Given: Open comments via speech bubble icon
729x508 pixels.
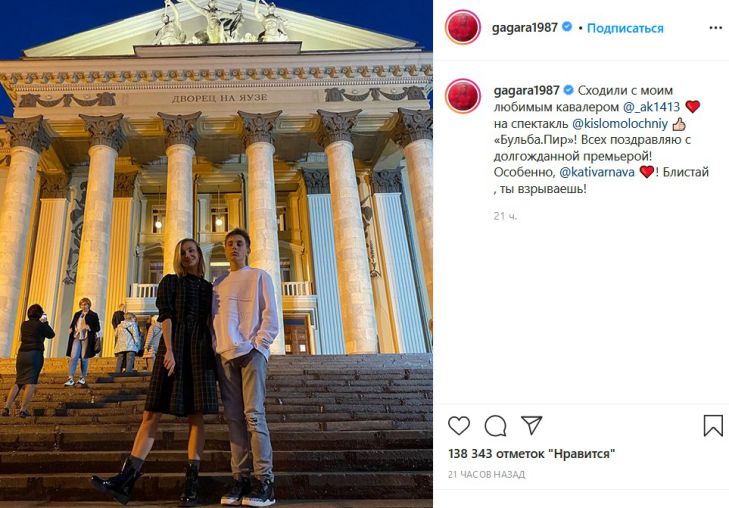Looking at the screenshot, I should click(495, 425).
